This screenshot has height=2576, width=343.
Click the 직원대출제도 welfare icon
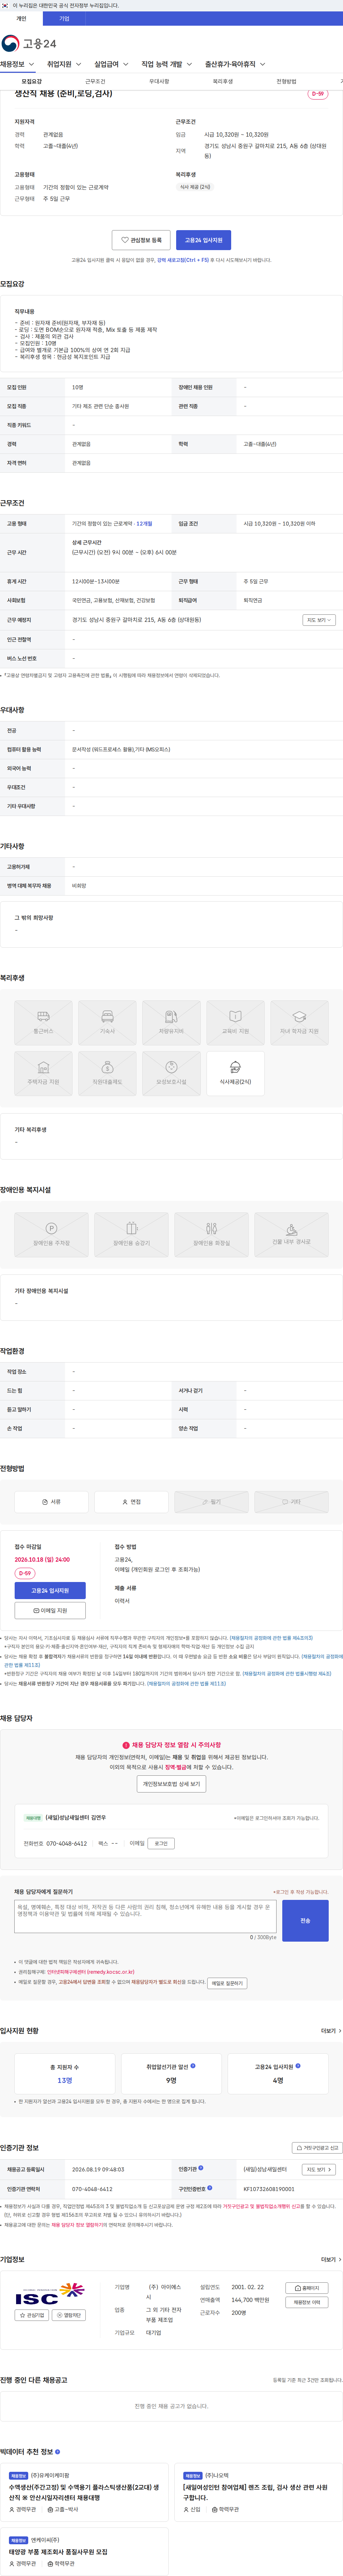(107, 1073)
